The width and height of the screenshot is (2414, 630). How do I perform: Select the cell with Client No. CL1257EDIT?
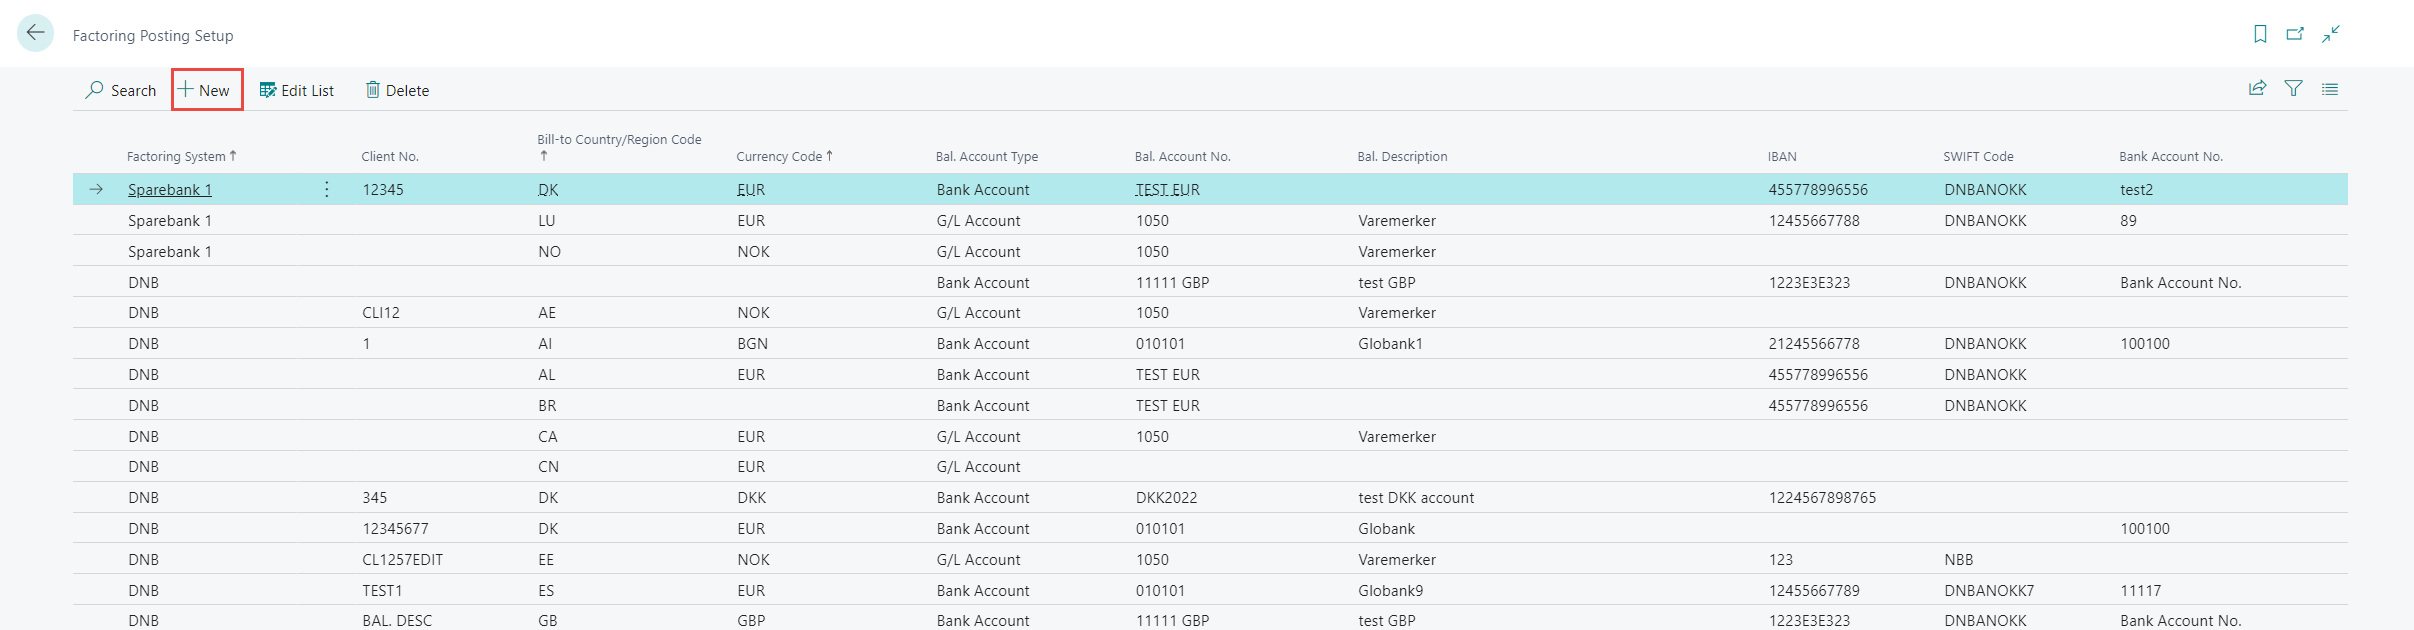pos(402,560)
